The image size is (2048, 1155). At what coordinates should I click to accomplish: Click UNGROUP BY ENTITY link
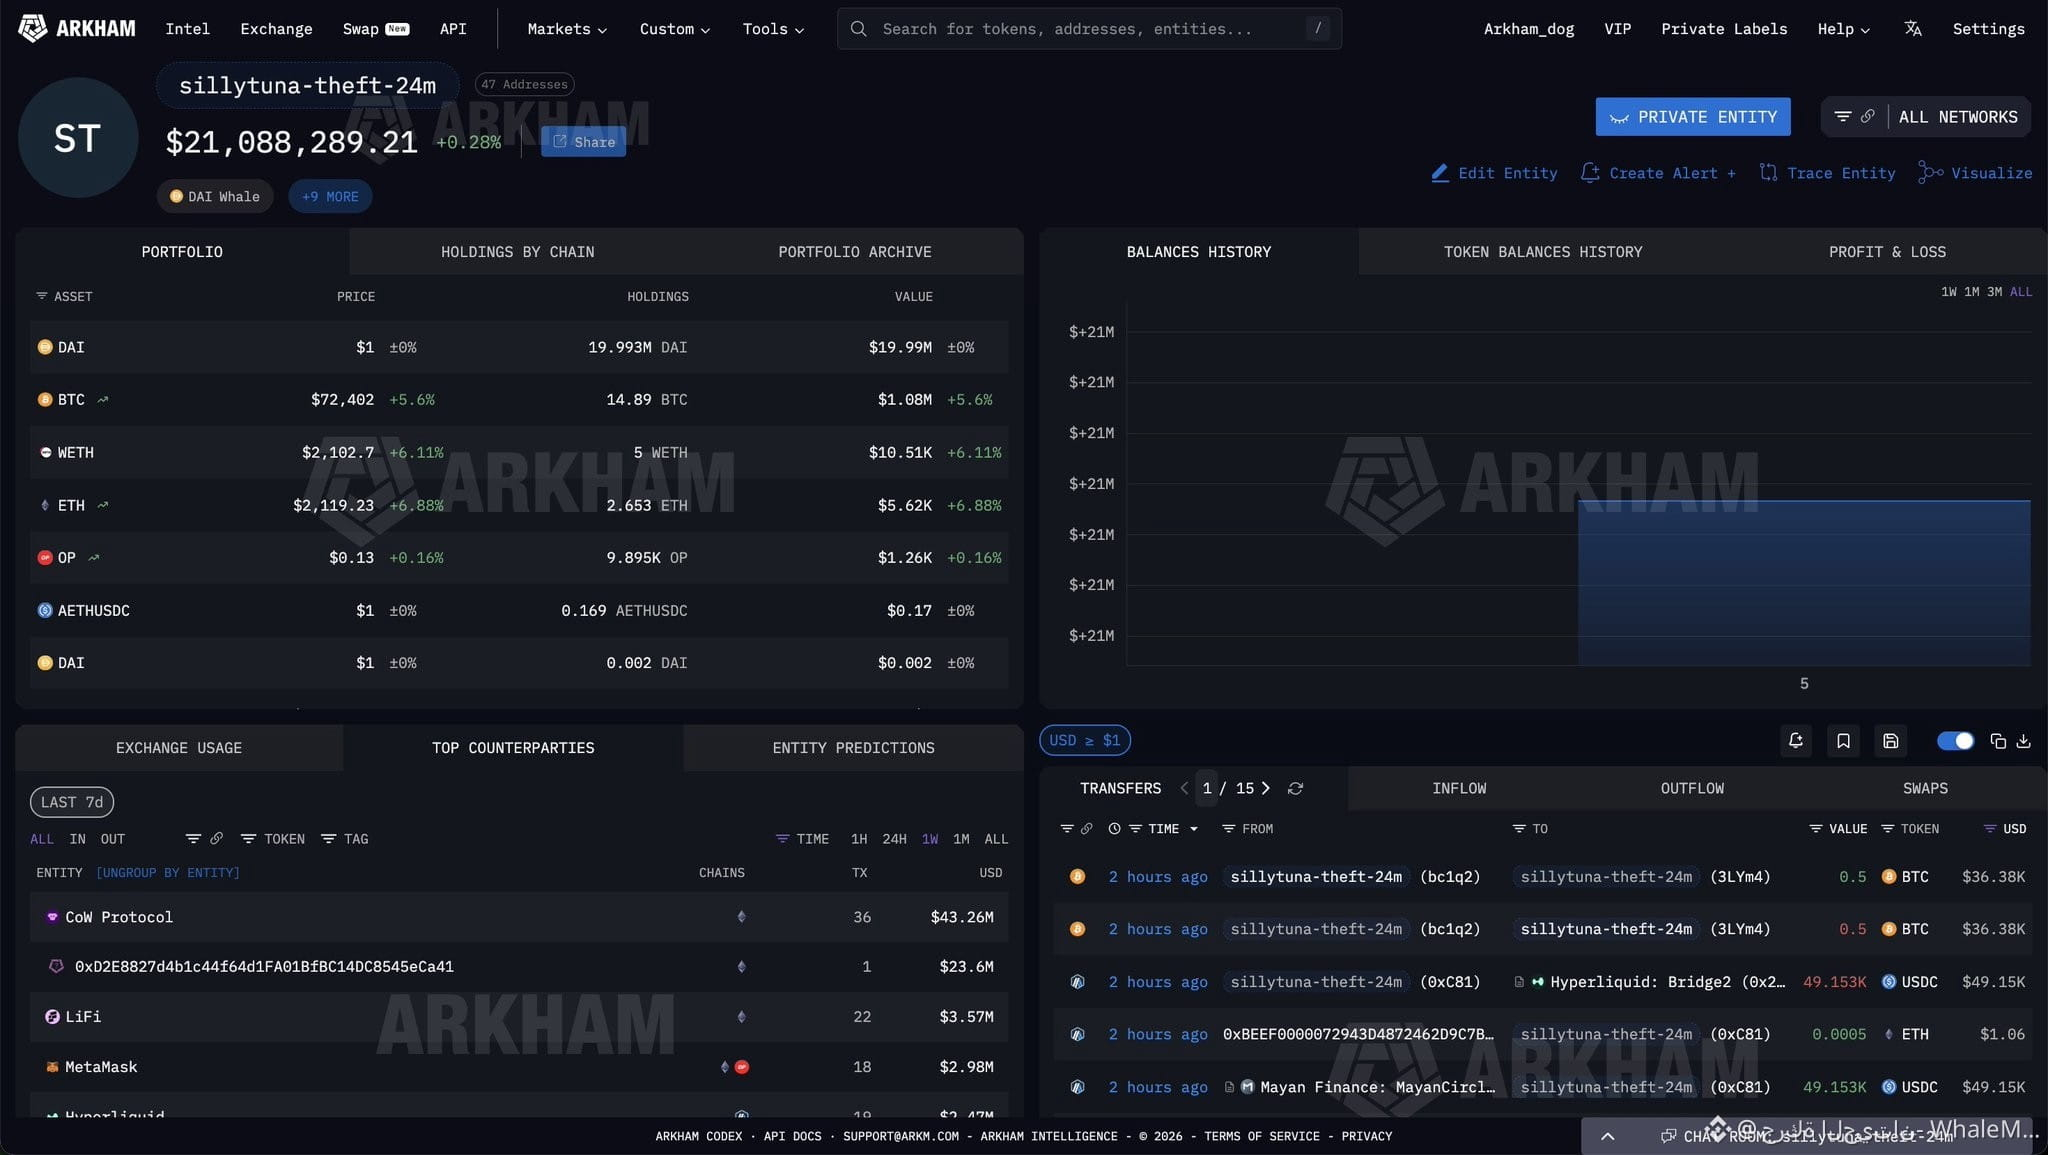pyautogui.click(x=168, y=873)
